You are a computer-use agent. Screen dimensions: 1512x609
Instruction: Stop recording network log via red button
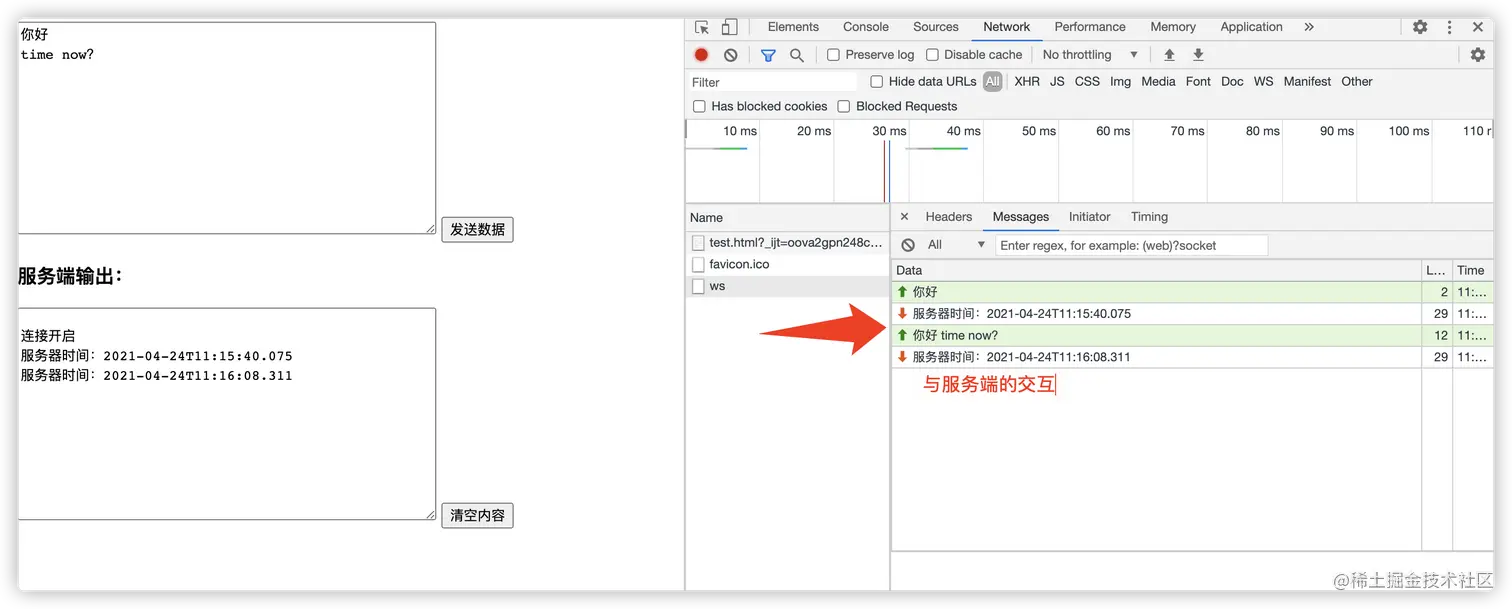coord(702,55)
